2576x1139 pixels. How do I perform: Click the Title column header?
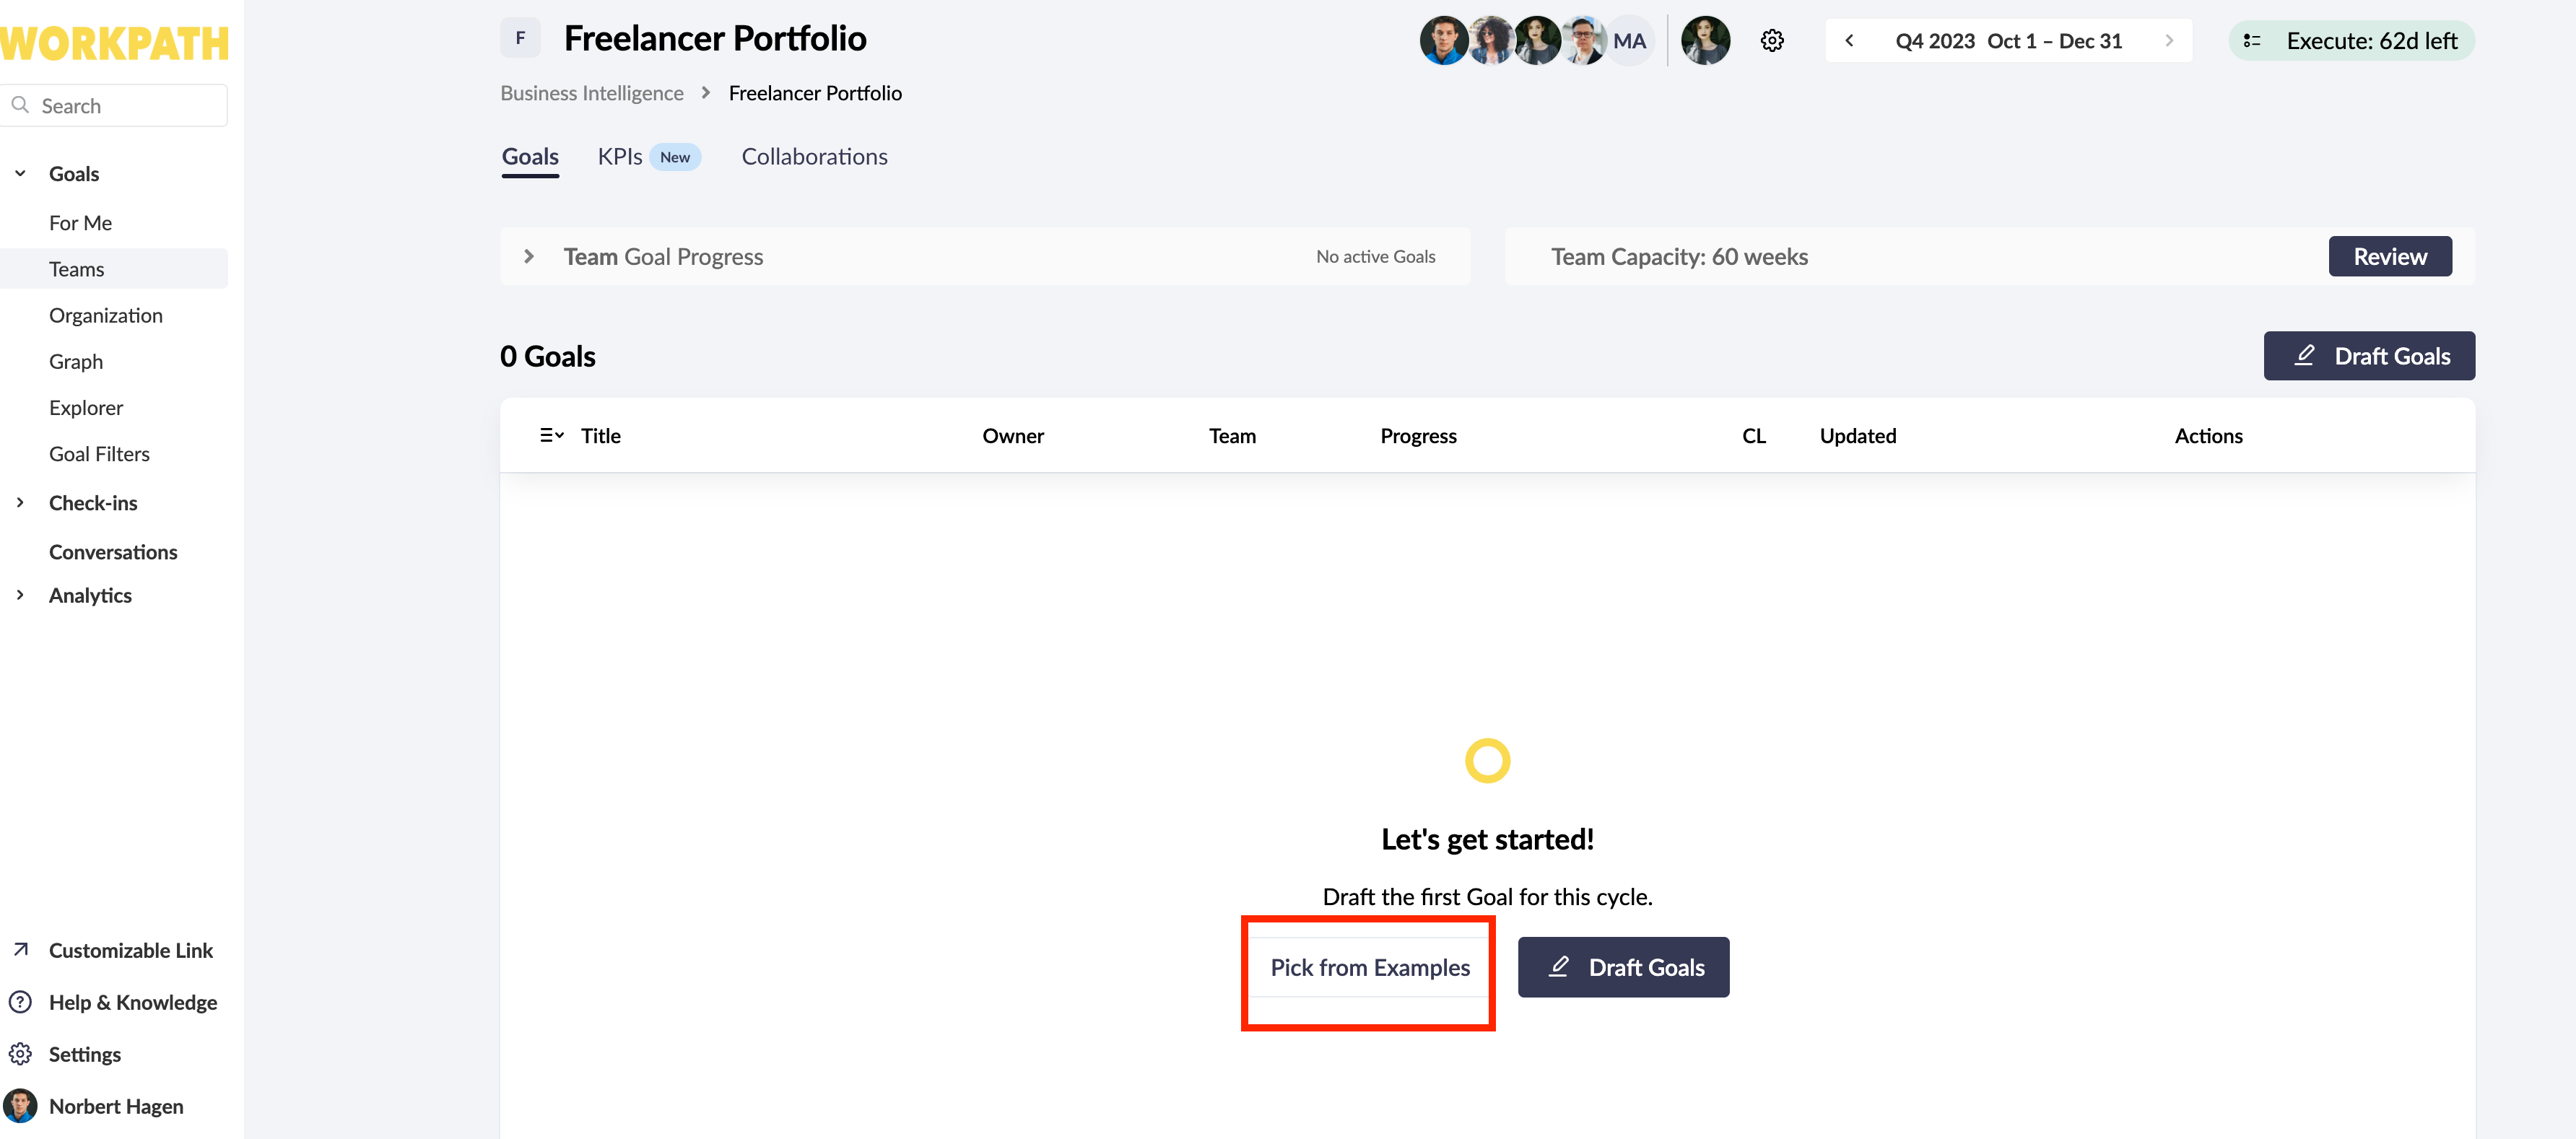600,435
